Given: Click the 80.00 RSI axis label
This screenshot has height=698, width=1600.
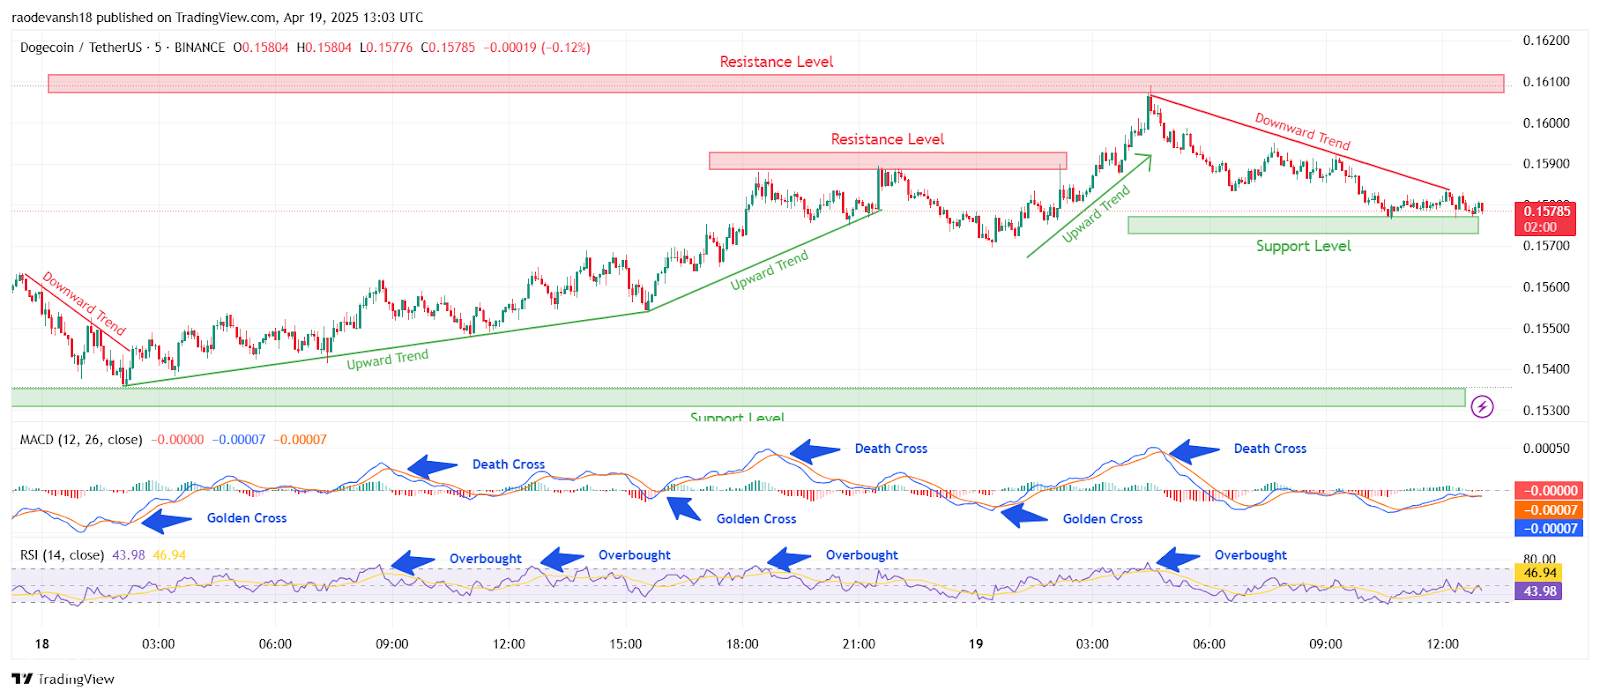Looking at the screenshot, I should click(1540, 559).
